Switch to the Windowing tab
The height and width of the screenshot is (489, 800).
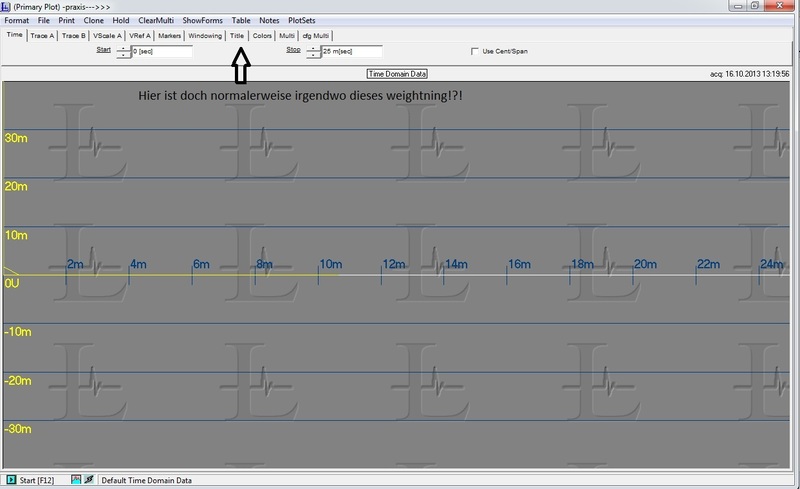tap(205, 35)
